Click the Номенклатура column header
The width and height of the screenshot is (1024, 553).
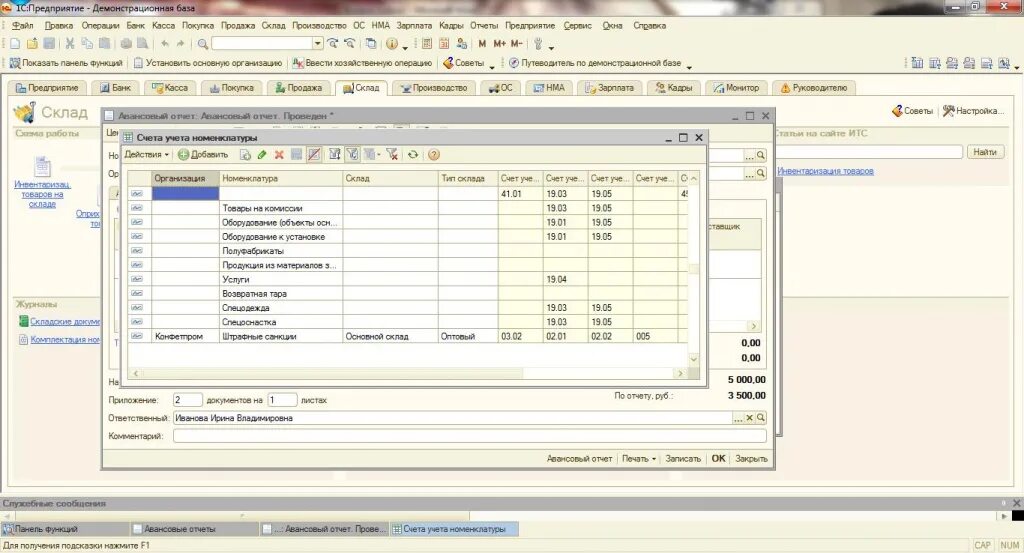tap(281, 178)
